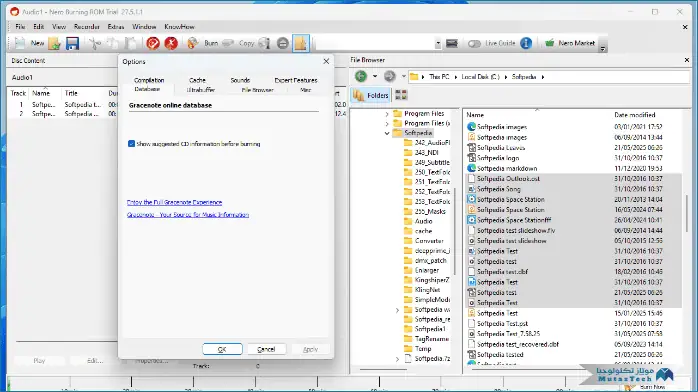This screenshot has height=392, width=698.
Task: Click the red Erase disc icon
Action: (171, 43)
